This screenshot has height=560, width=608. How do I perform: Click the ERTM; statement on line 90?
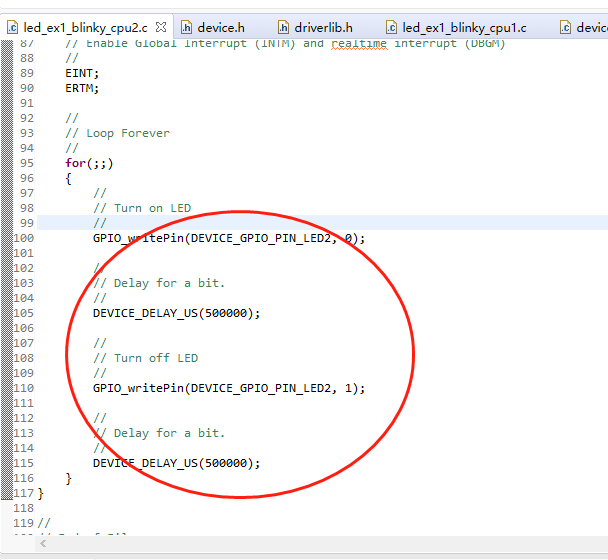(82, 88)
